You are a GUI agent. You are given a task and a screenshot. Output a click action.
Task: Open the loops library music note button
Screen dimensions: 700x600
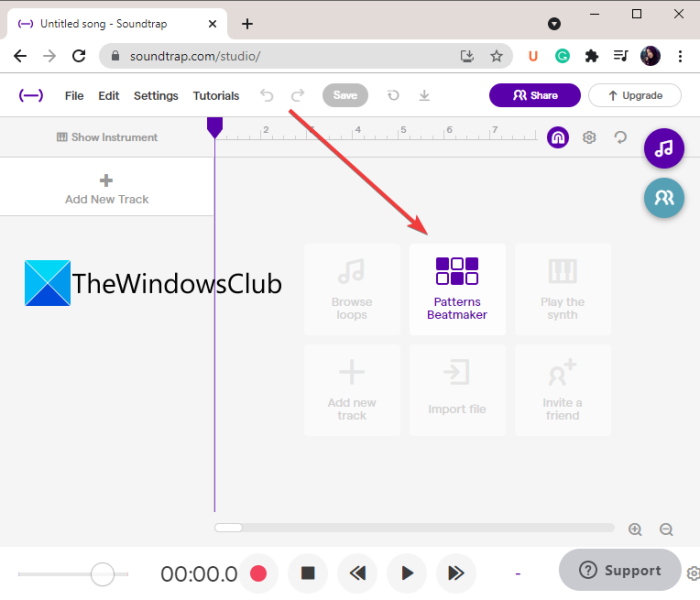(664, 149)
